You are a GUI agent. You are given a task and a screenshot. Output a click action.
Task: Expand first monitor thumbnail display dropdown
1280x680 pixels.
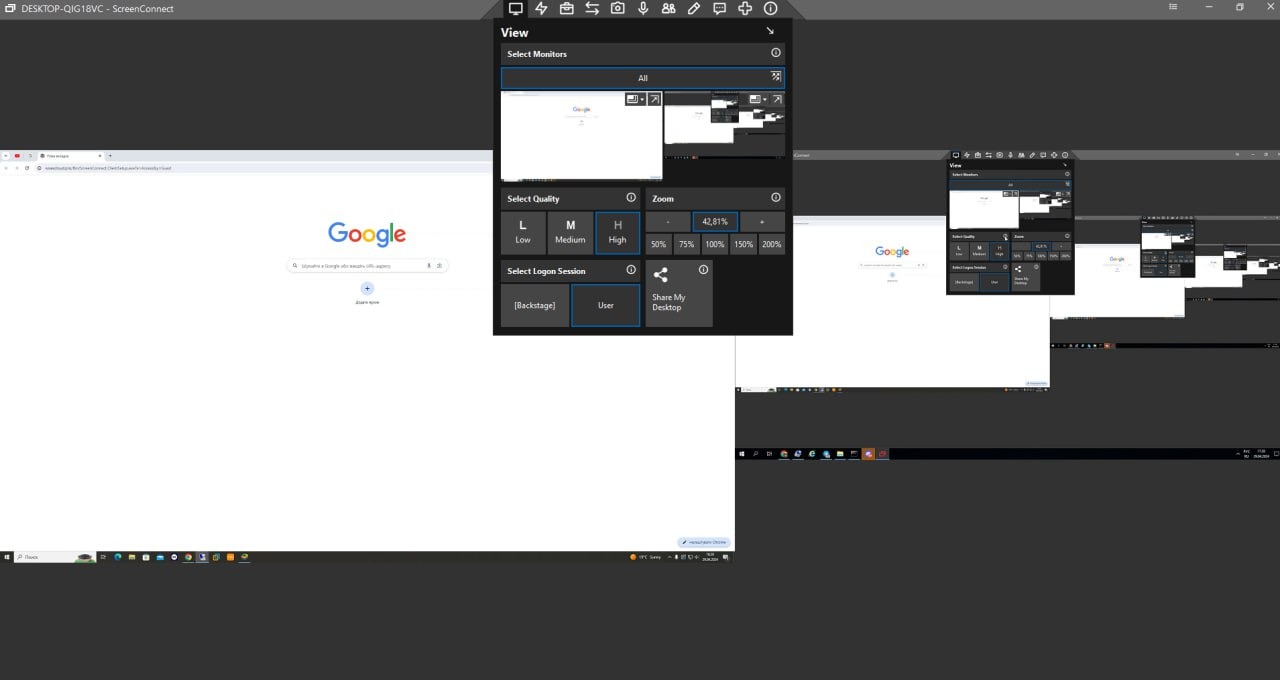635,99
